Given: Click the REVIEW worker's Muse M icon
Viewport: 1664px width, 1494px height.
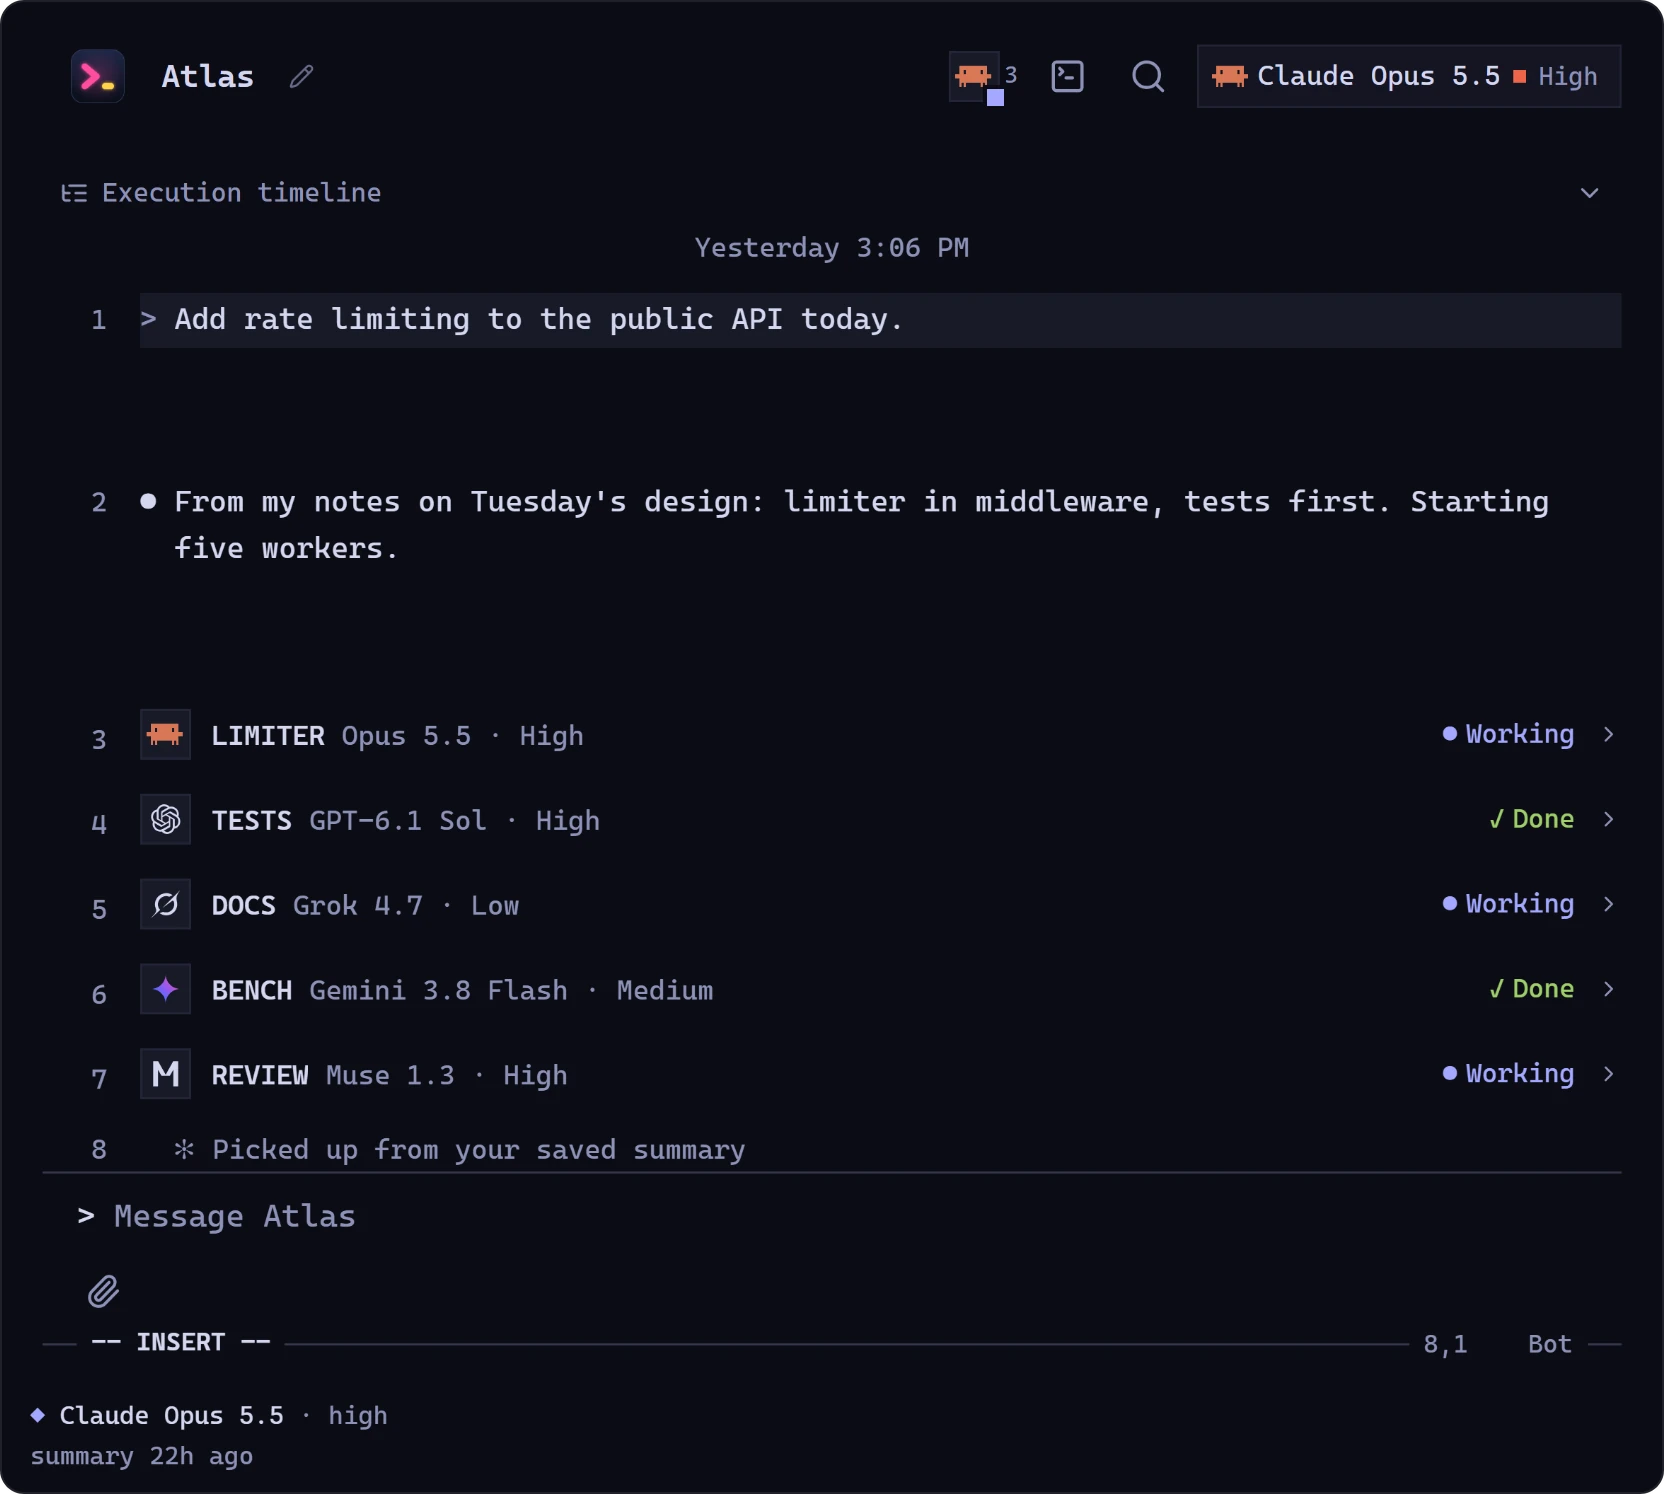Looking at the screenshot, I should (x=165, y=1075).
